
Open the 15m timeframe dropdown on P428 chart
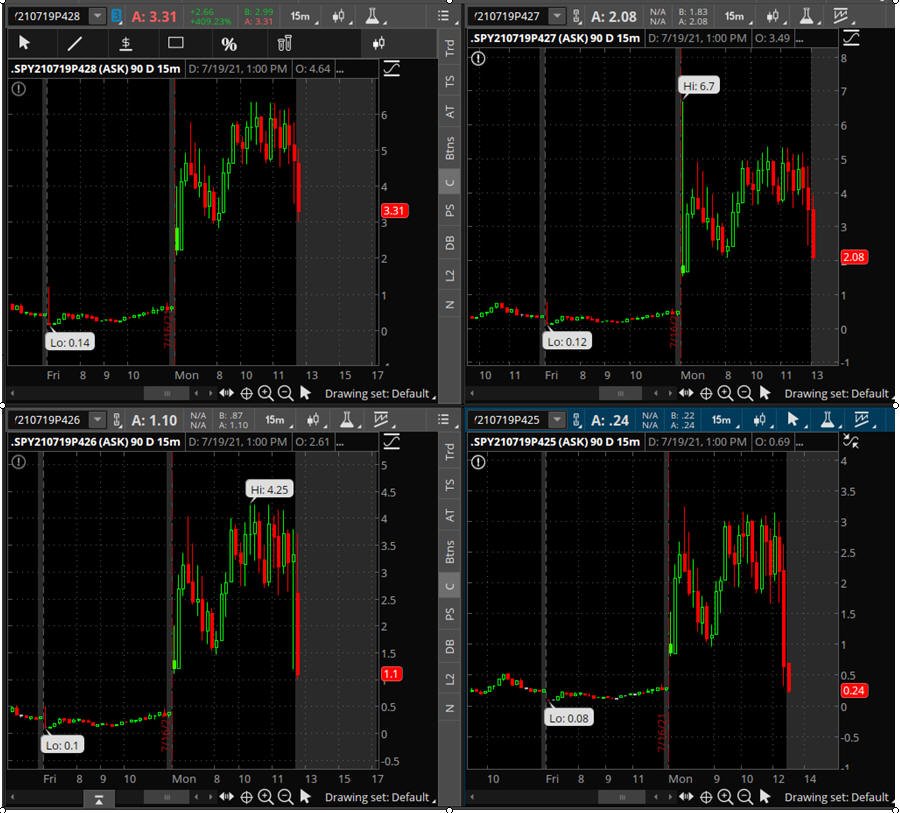pyautogui.click(x=303, y=16)
